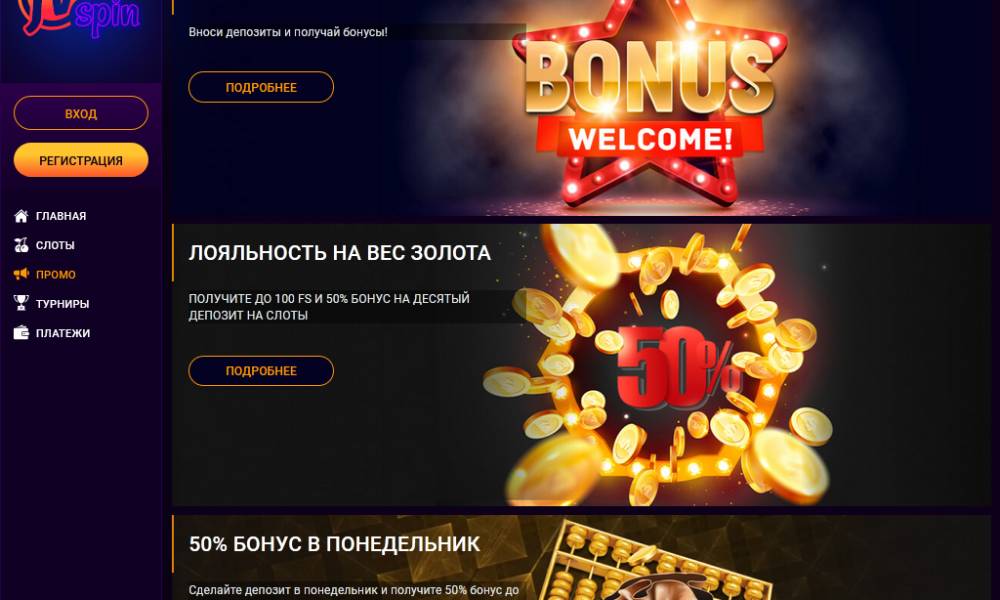
Task: Click the Лояльность на вес золота heading
Action: (x=340, y=253)
